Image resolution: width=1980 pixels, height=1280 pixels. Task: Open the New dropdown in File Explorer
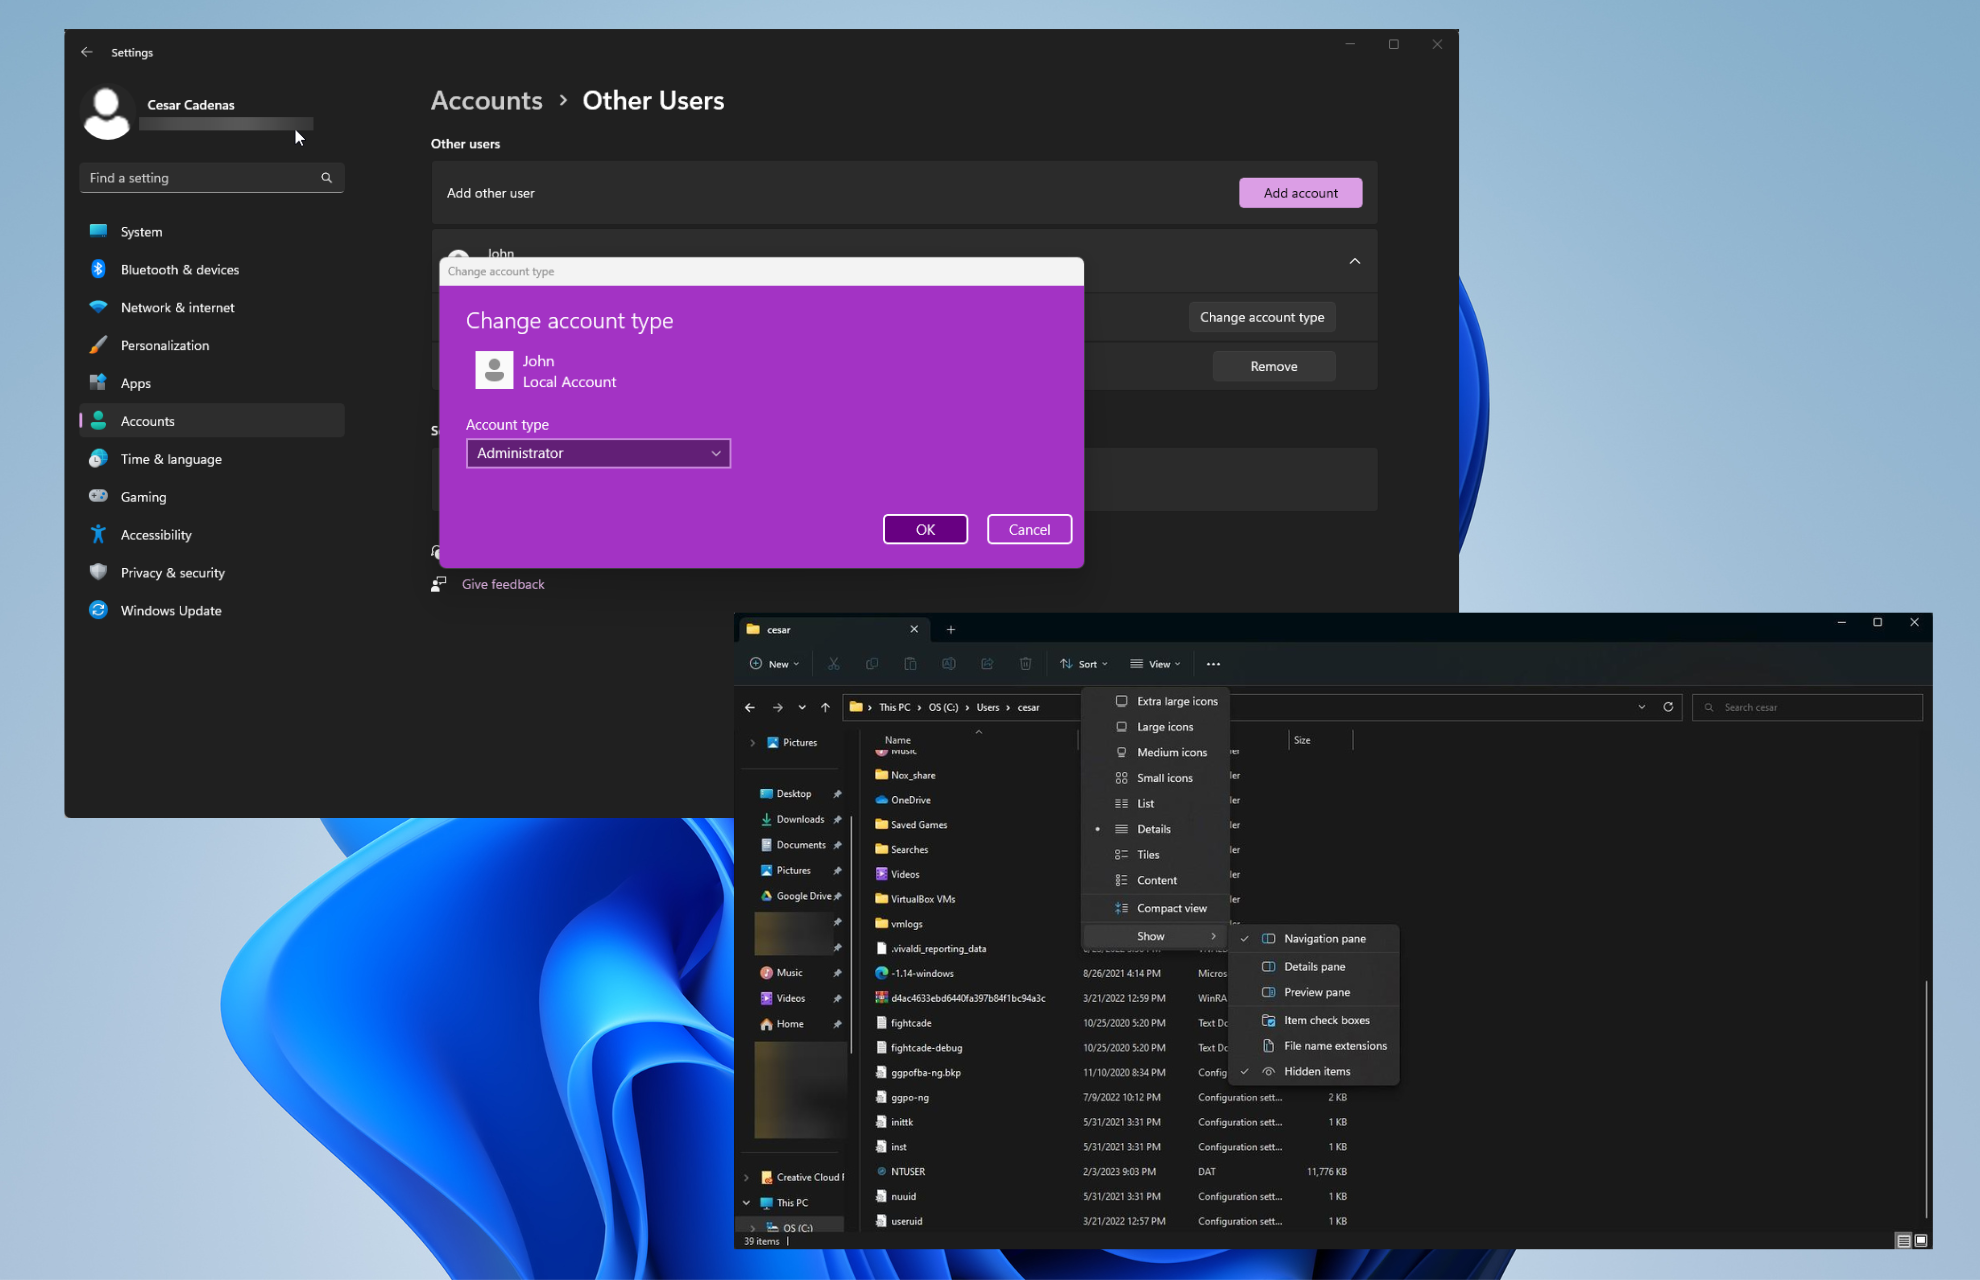click(774, 664)
